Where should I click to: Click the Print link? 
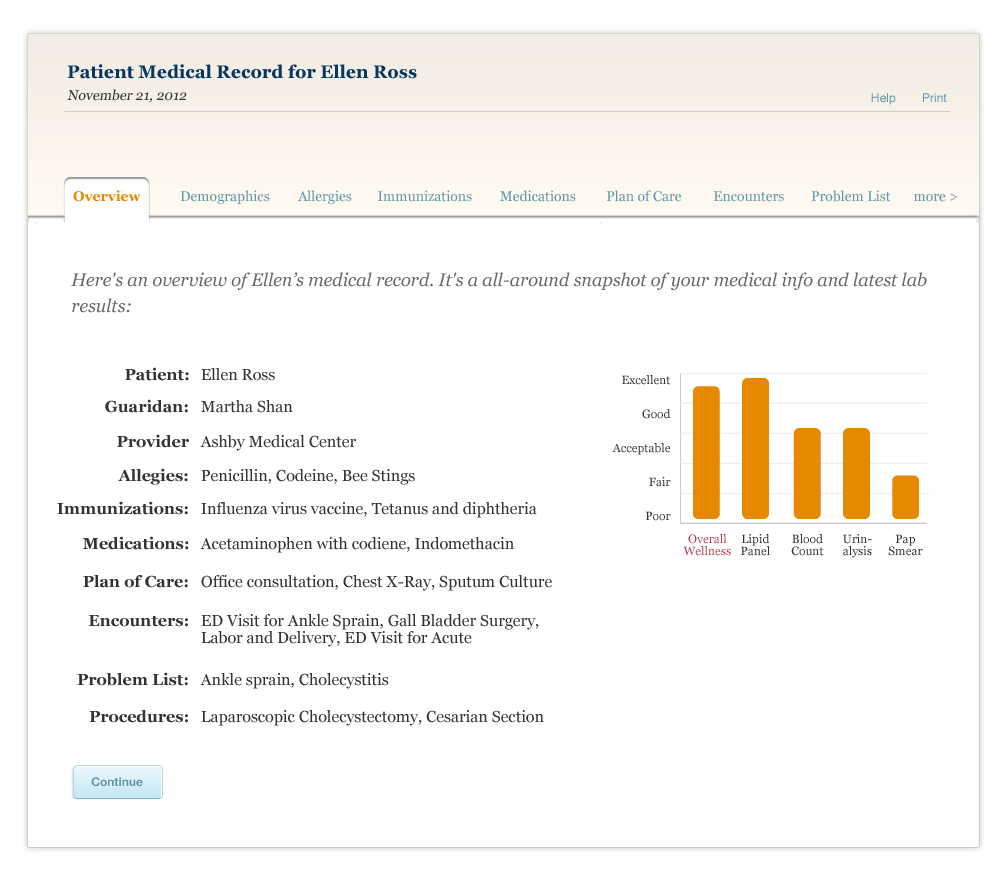pos(934,98)
